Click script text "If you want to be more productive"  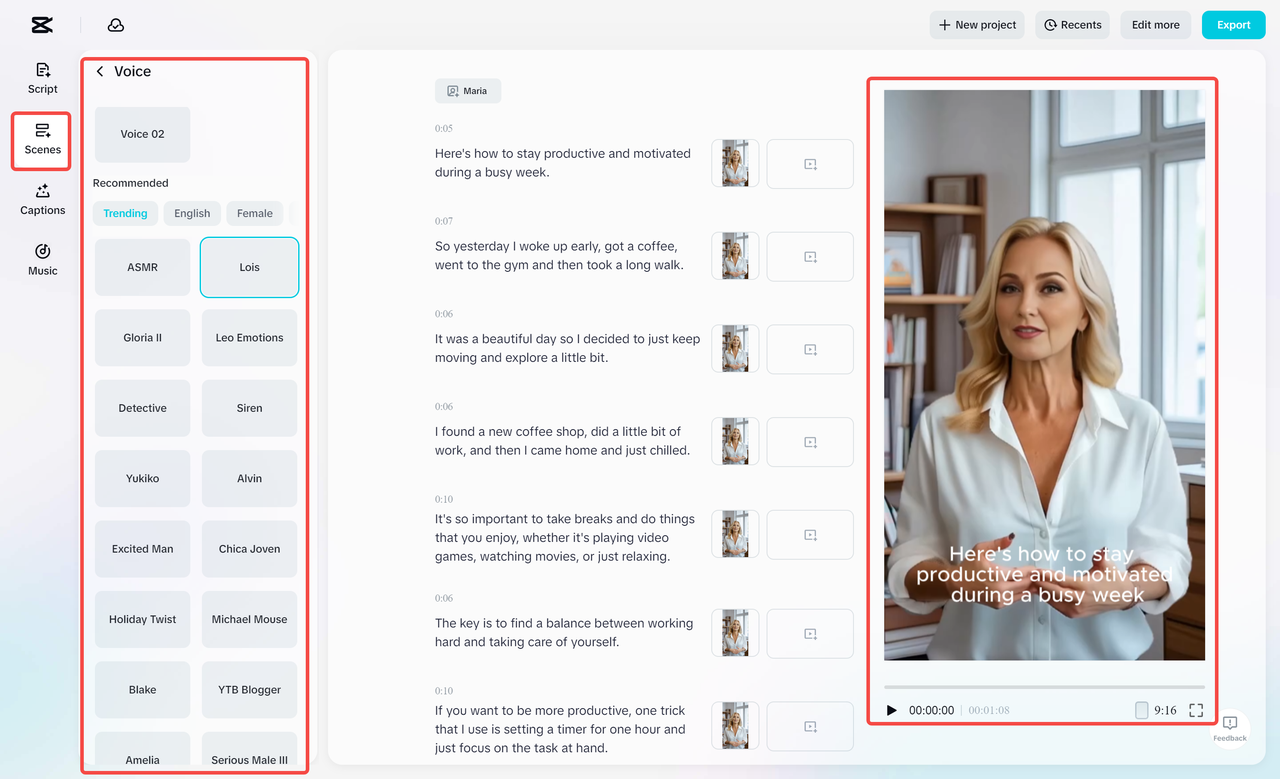[561, 729]
